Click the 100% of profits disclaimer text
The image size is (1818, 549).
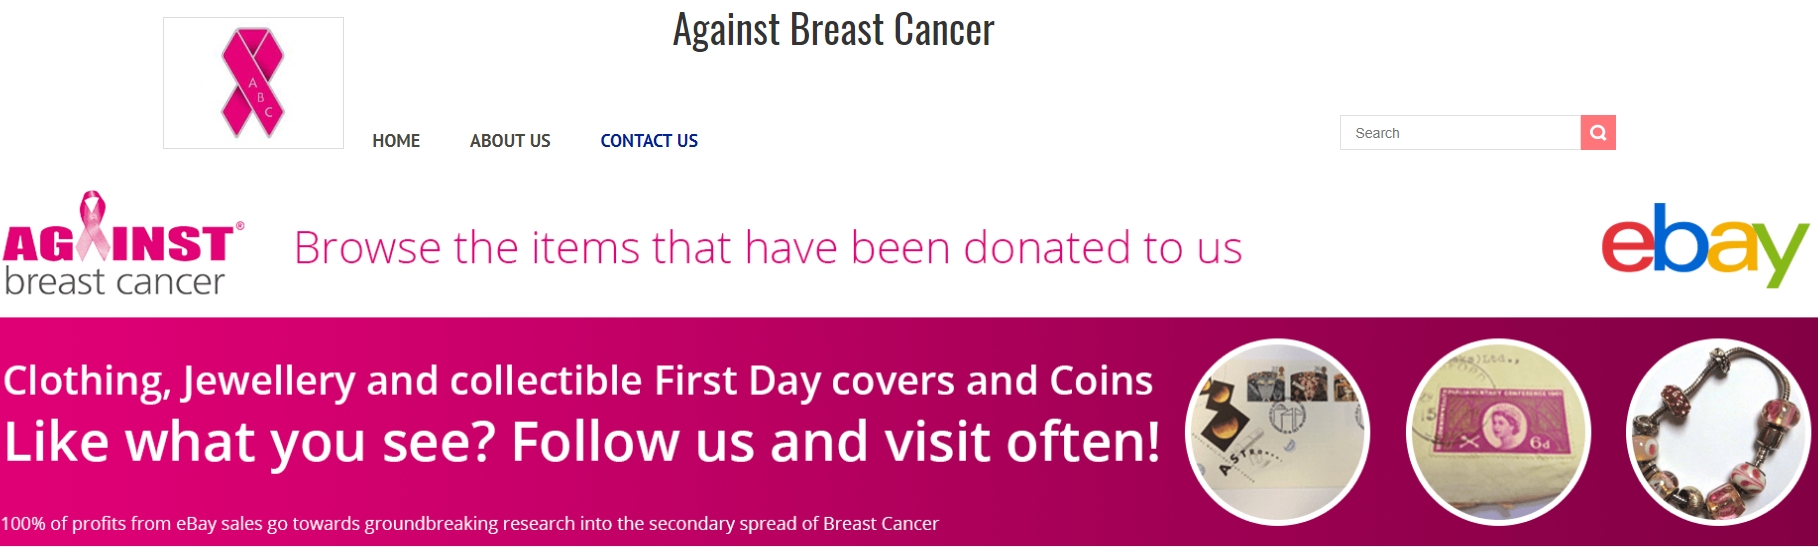tap(470, 523)
